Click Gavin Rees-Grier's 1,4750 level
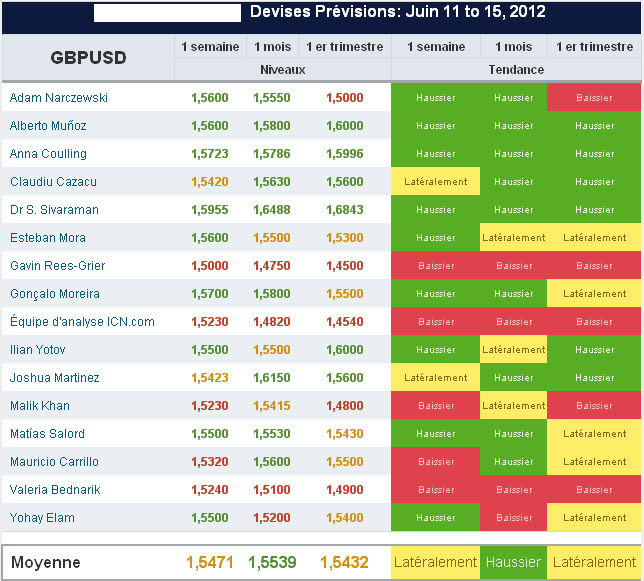Image resolution: width=644 pixels, height=581 pixels. [x=272, y=266]
